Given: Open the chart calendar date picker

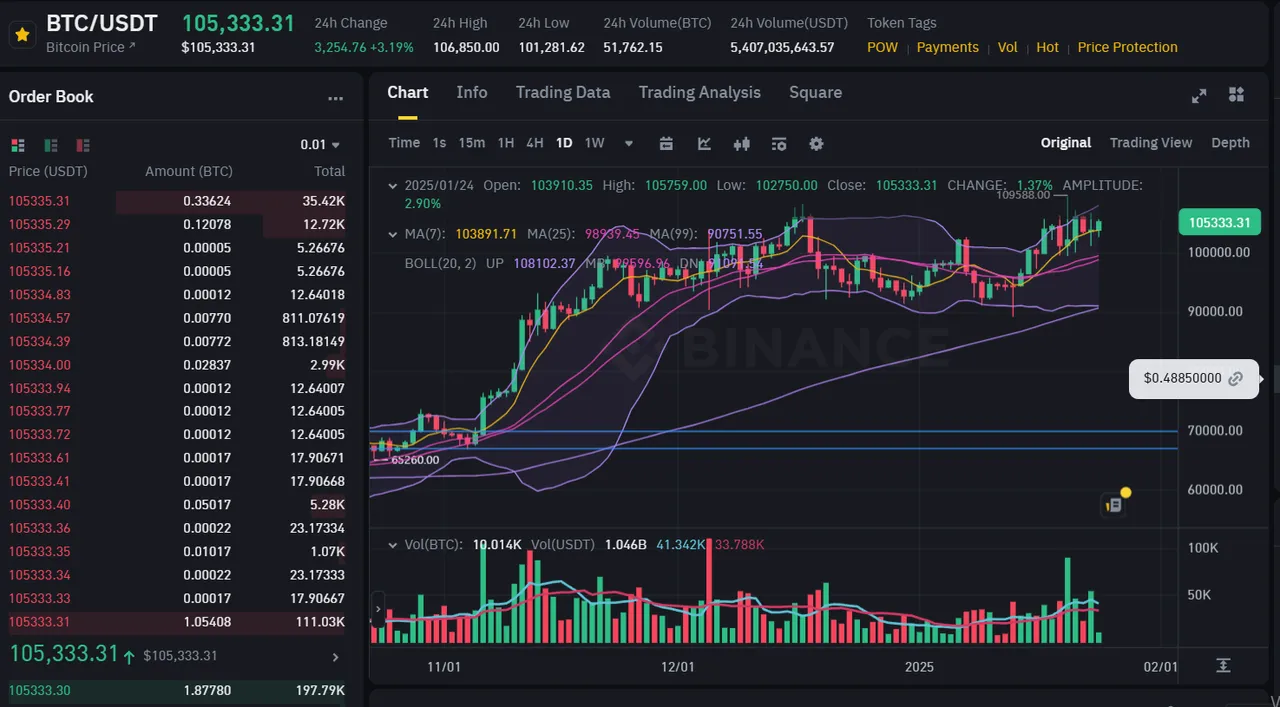Looking at the screenshot, I should (667, 143).
